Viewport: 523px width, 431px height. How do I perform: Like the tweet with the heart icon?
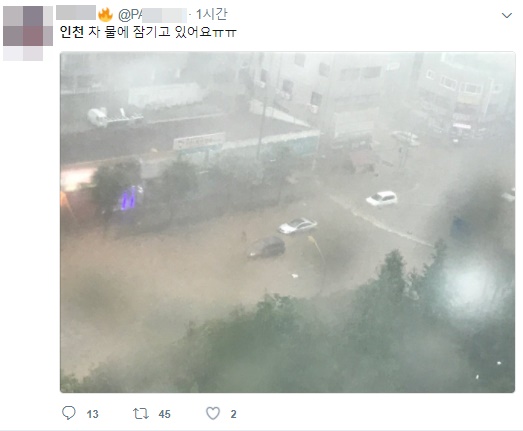point(213,413)
